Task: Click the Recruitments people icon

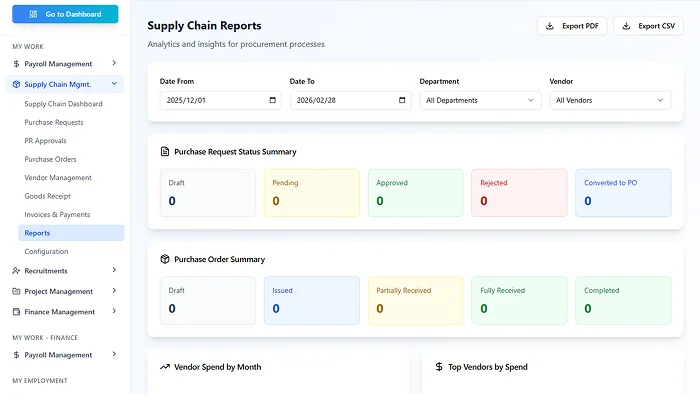Action: pos(16,270)
